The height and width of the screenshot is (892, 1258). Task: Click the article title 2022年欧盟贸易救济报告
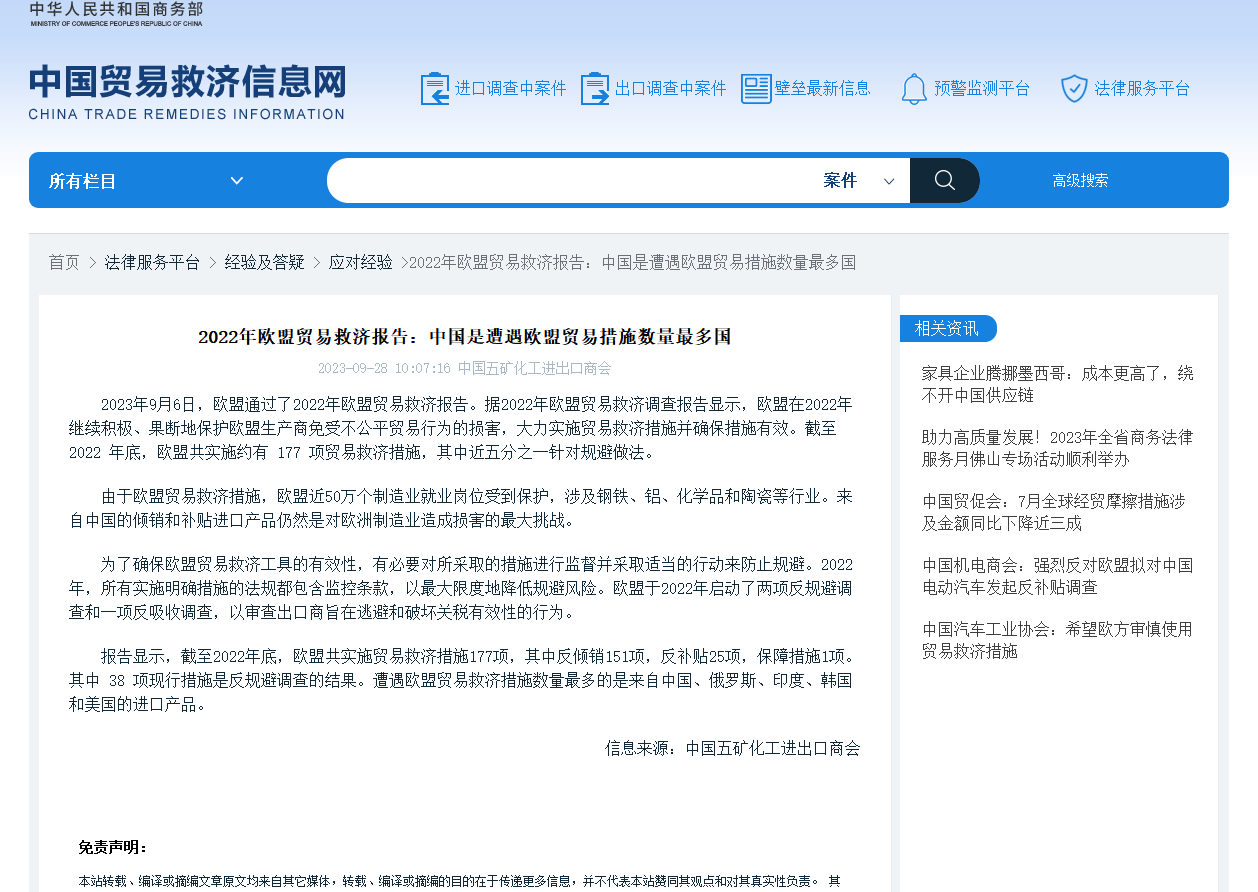click(x=465, y=336)
